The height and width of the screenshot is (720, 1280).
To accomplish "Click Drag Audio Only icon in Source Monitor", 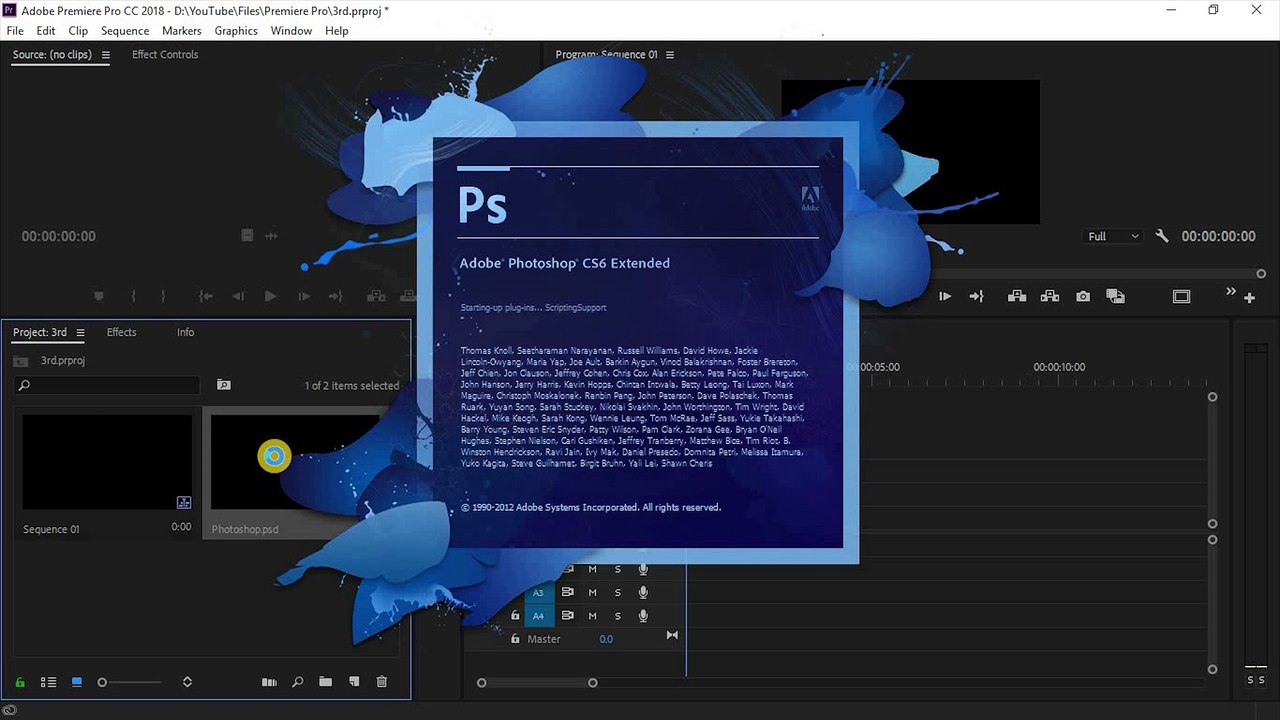I will [x=271, y=236].
